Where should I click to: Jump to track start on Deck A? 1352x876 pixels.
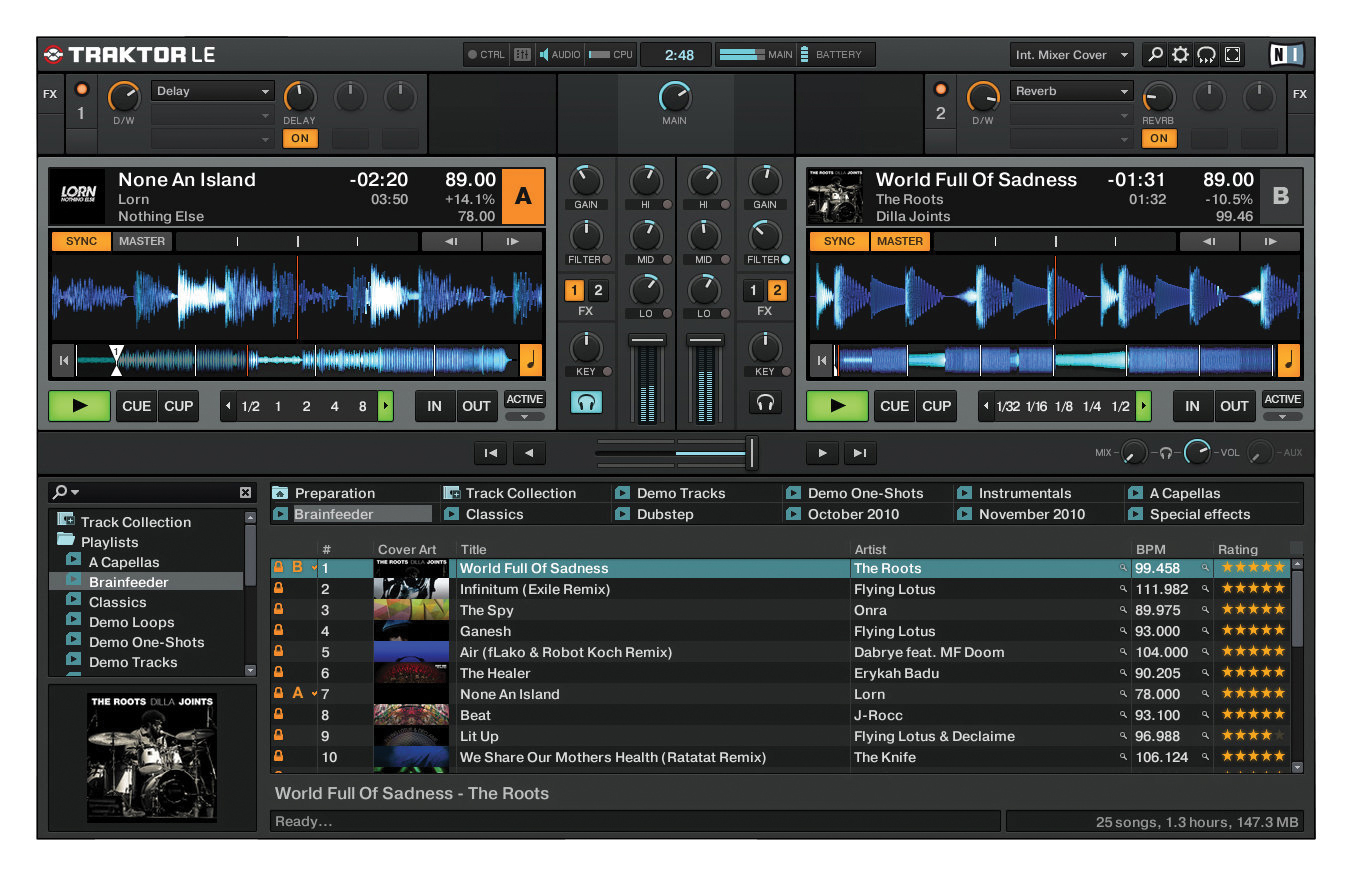[63, 360]
